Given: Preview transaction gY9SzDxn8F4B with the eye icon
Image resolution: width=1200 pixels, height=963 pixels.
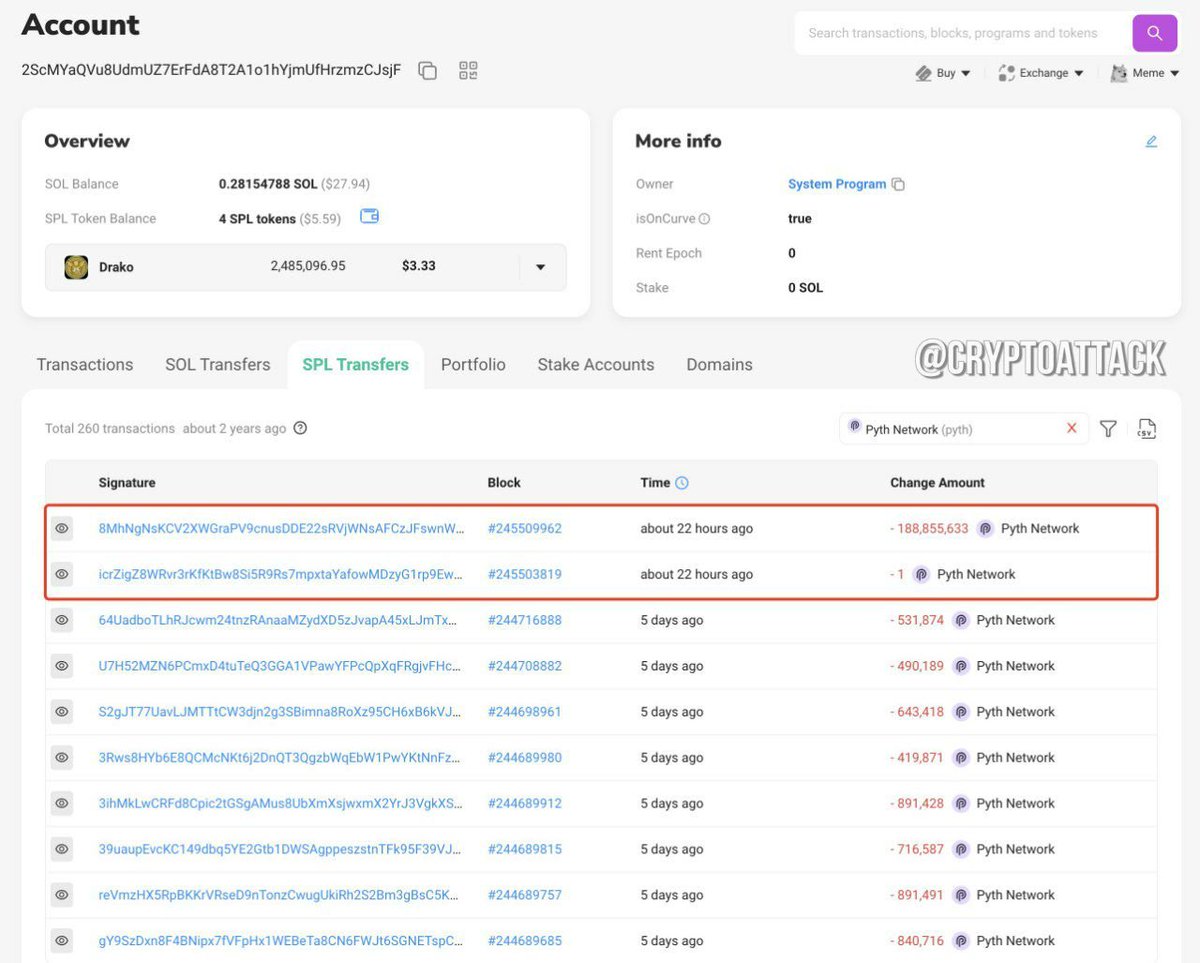Looking at the screenshot, I should pyautogui.click(x=62, y=941).
